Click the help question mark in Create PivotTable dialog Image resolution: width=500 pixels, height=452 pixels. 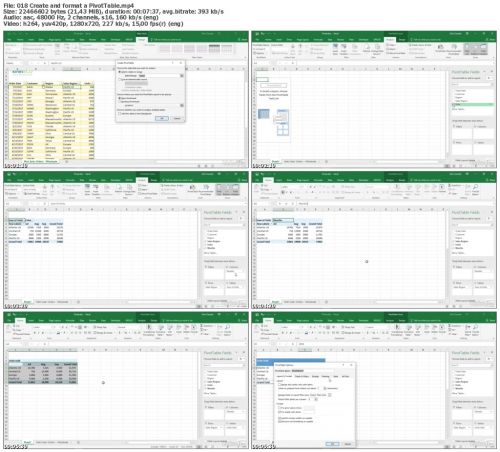coord(173,63)
